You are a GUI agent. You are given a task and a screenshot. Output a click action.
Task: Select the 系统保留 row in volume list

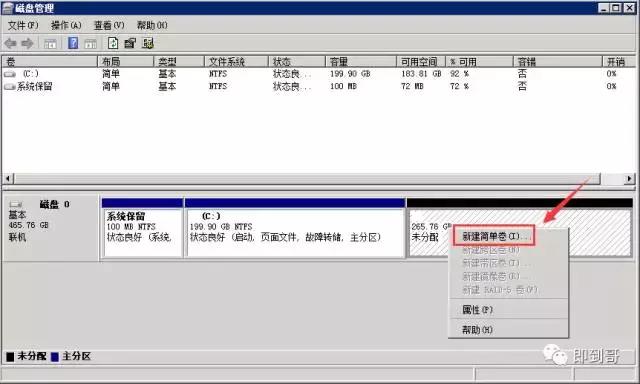[x=318, y=87]
